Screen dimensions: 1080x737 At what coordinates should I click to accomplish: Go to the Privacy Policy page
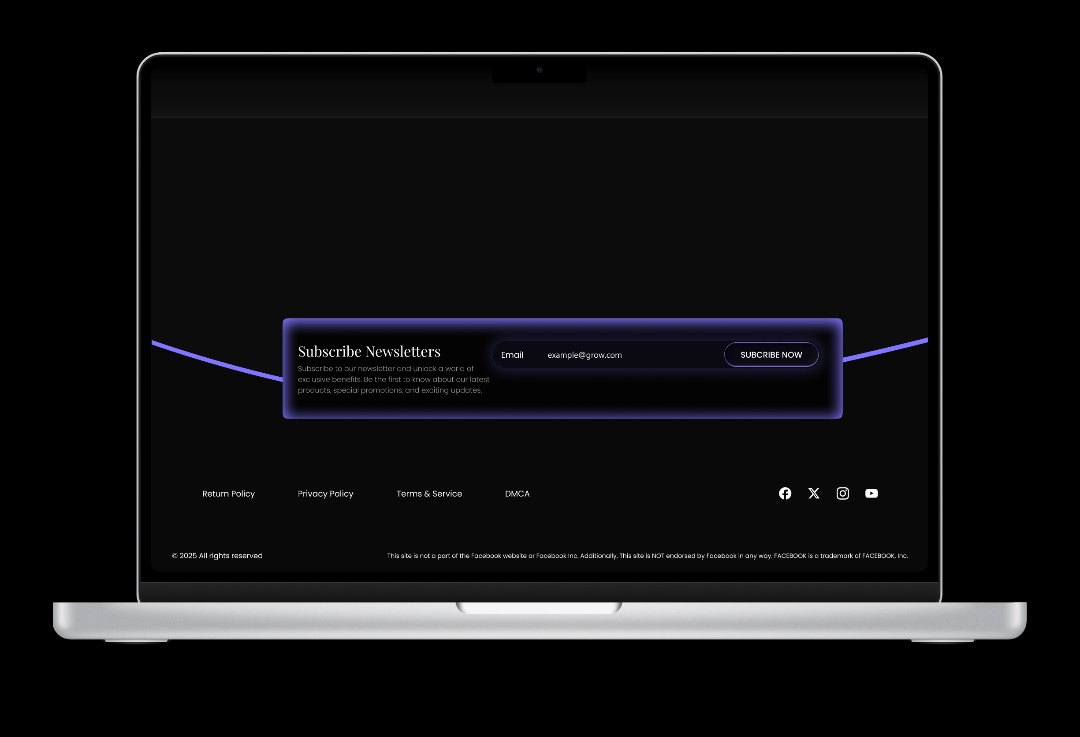325,494
